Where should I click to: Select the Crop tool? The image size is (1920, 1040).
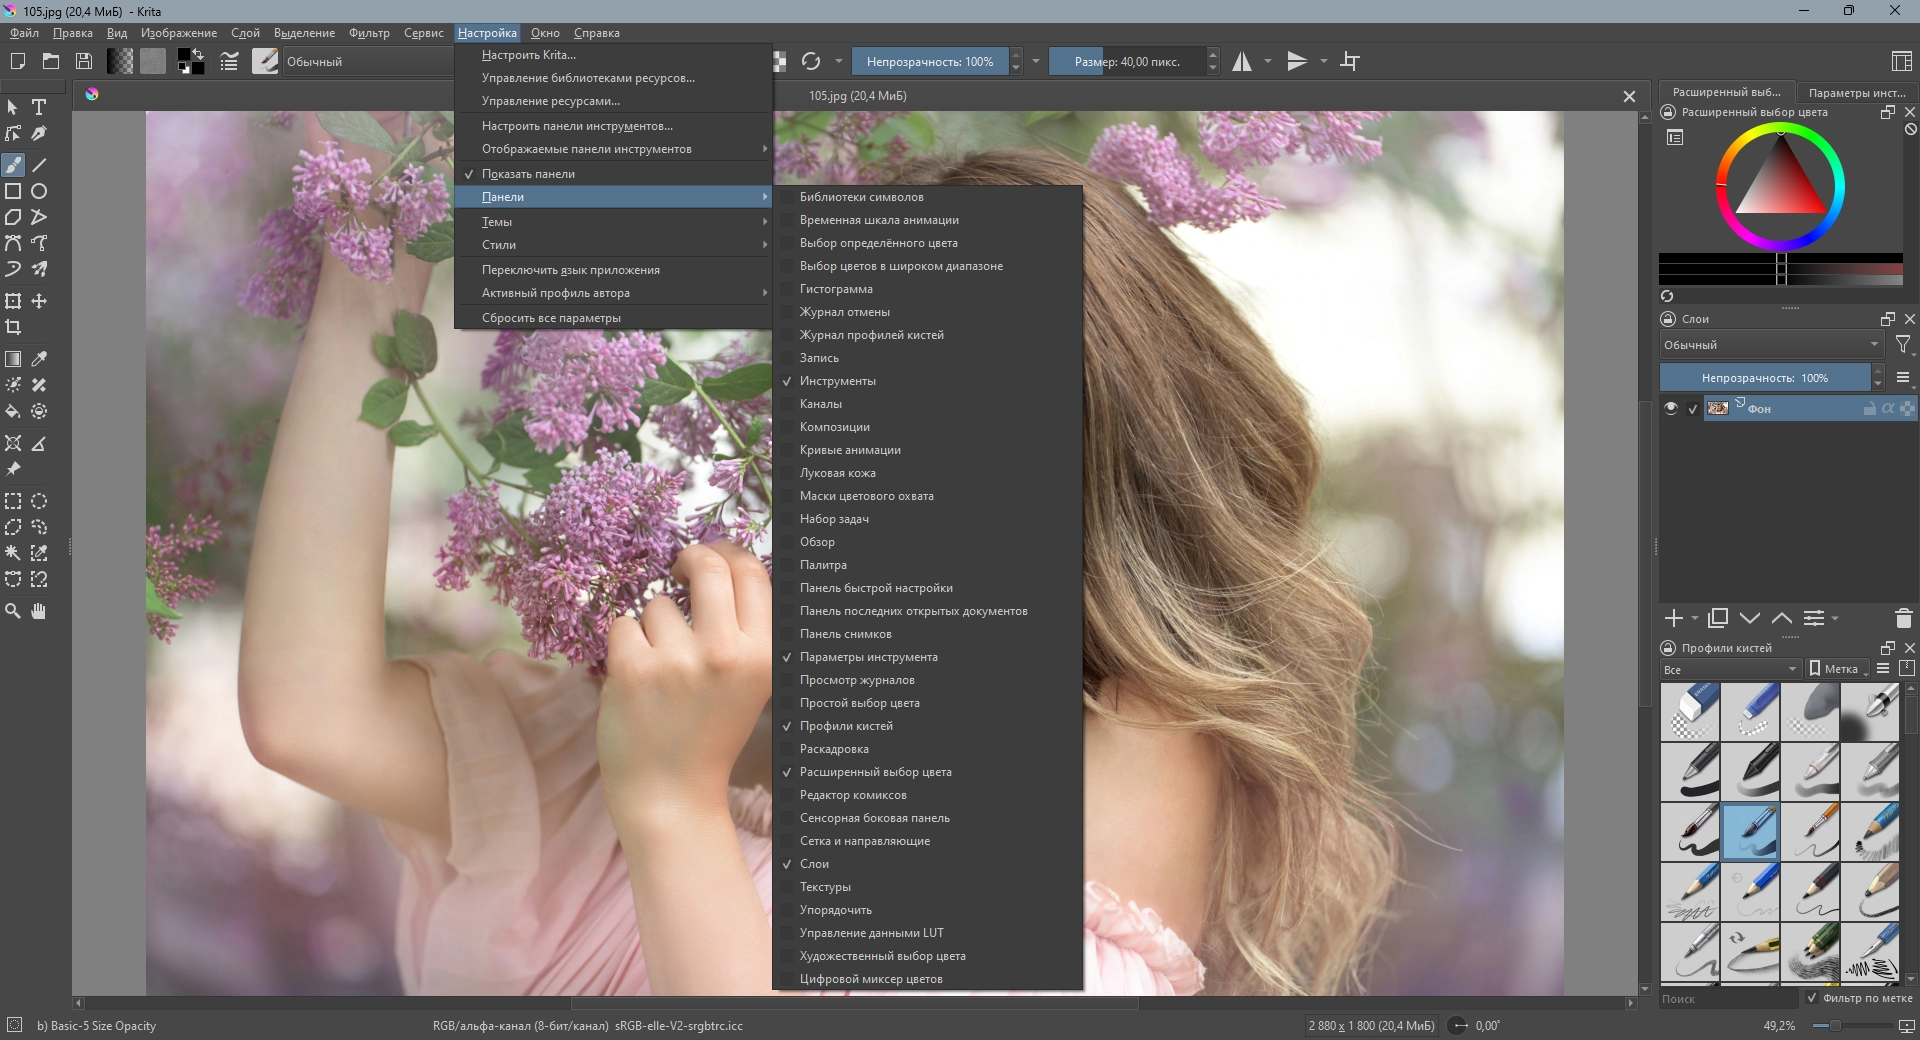[13, 327]
